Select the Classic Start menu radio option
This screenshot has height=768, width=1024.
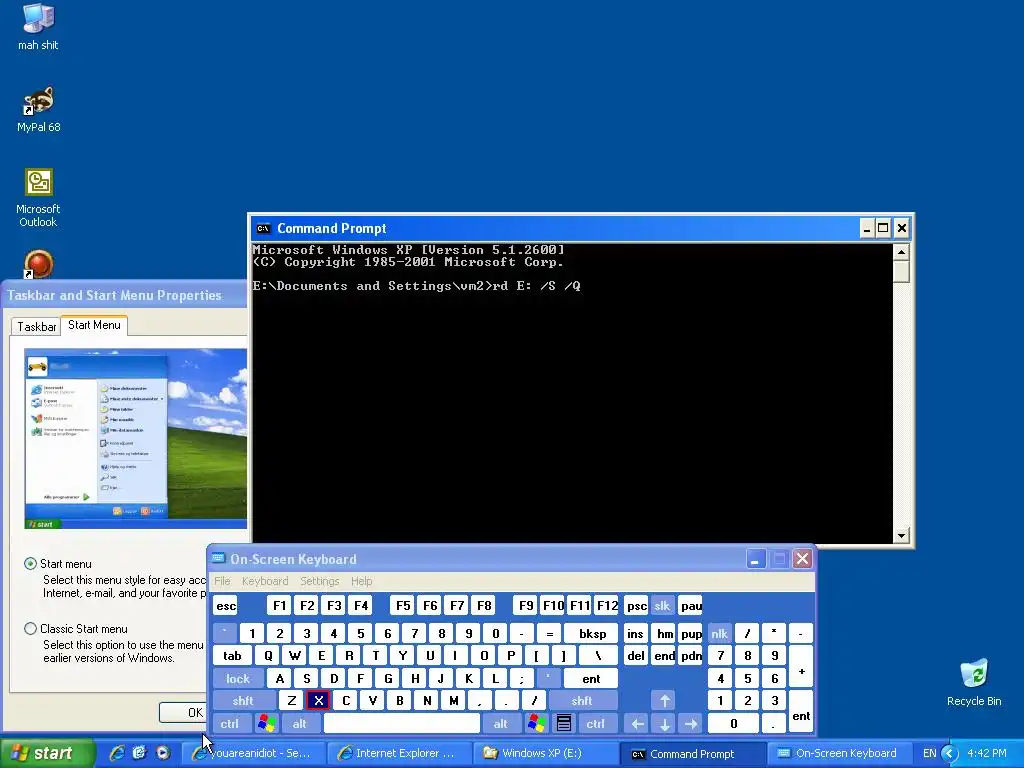point(30,629)
